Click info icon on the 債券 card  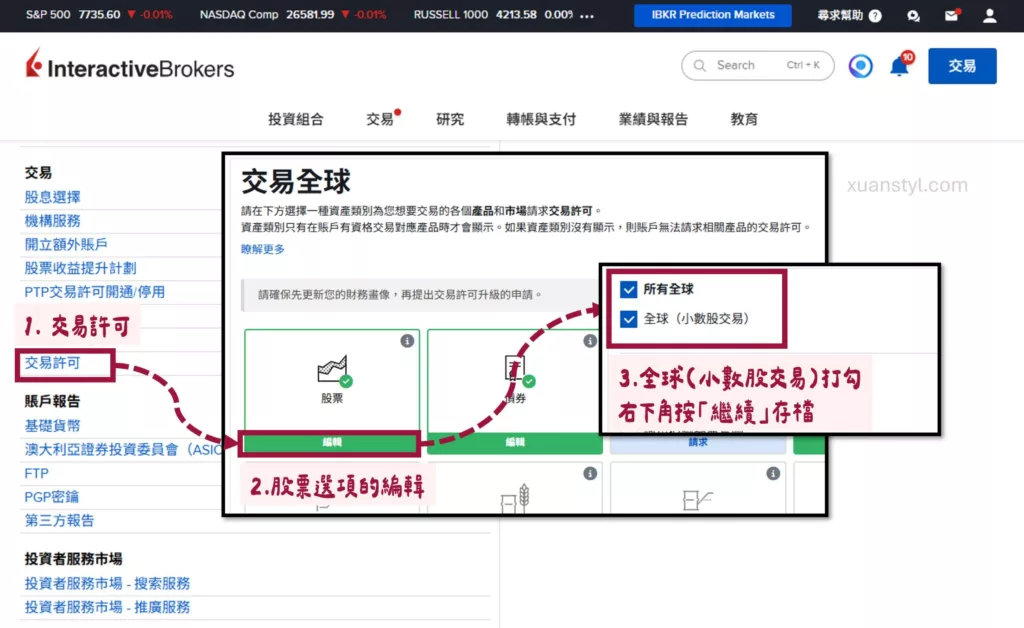click(590, 341)
